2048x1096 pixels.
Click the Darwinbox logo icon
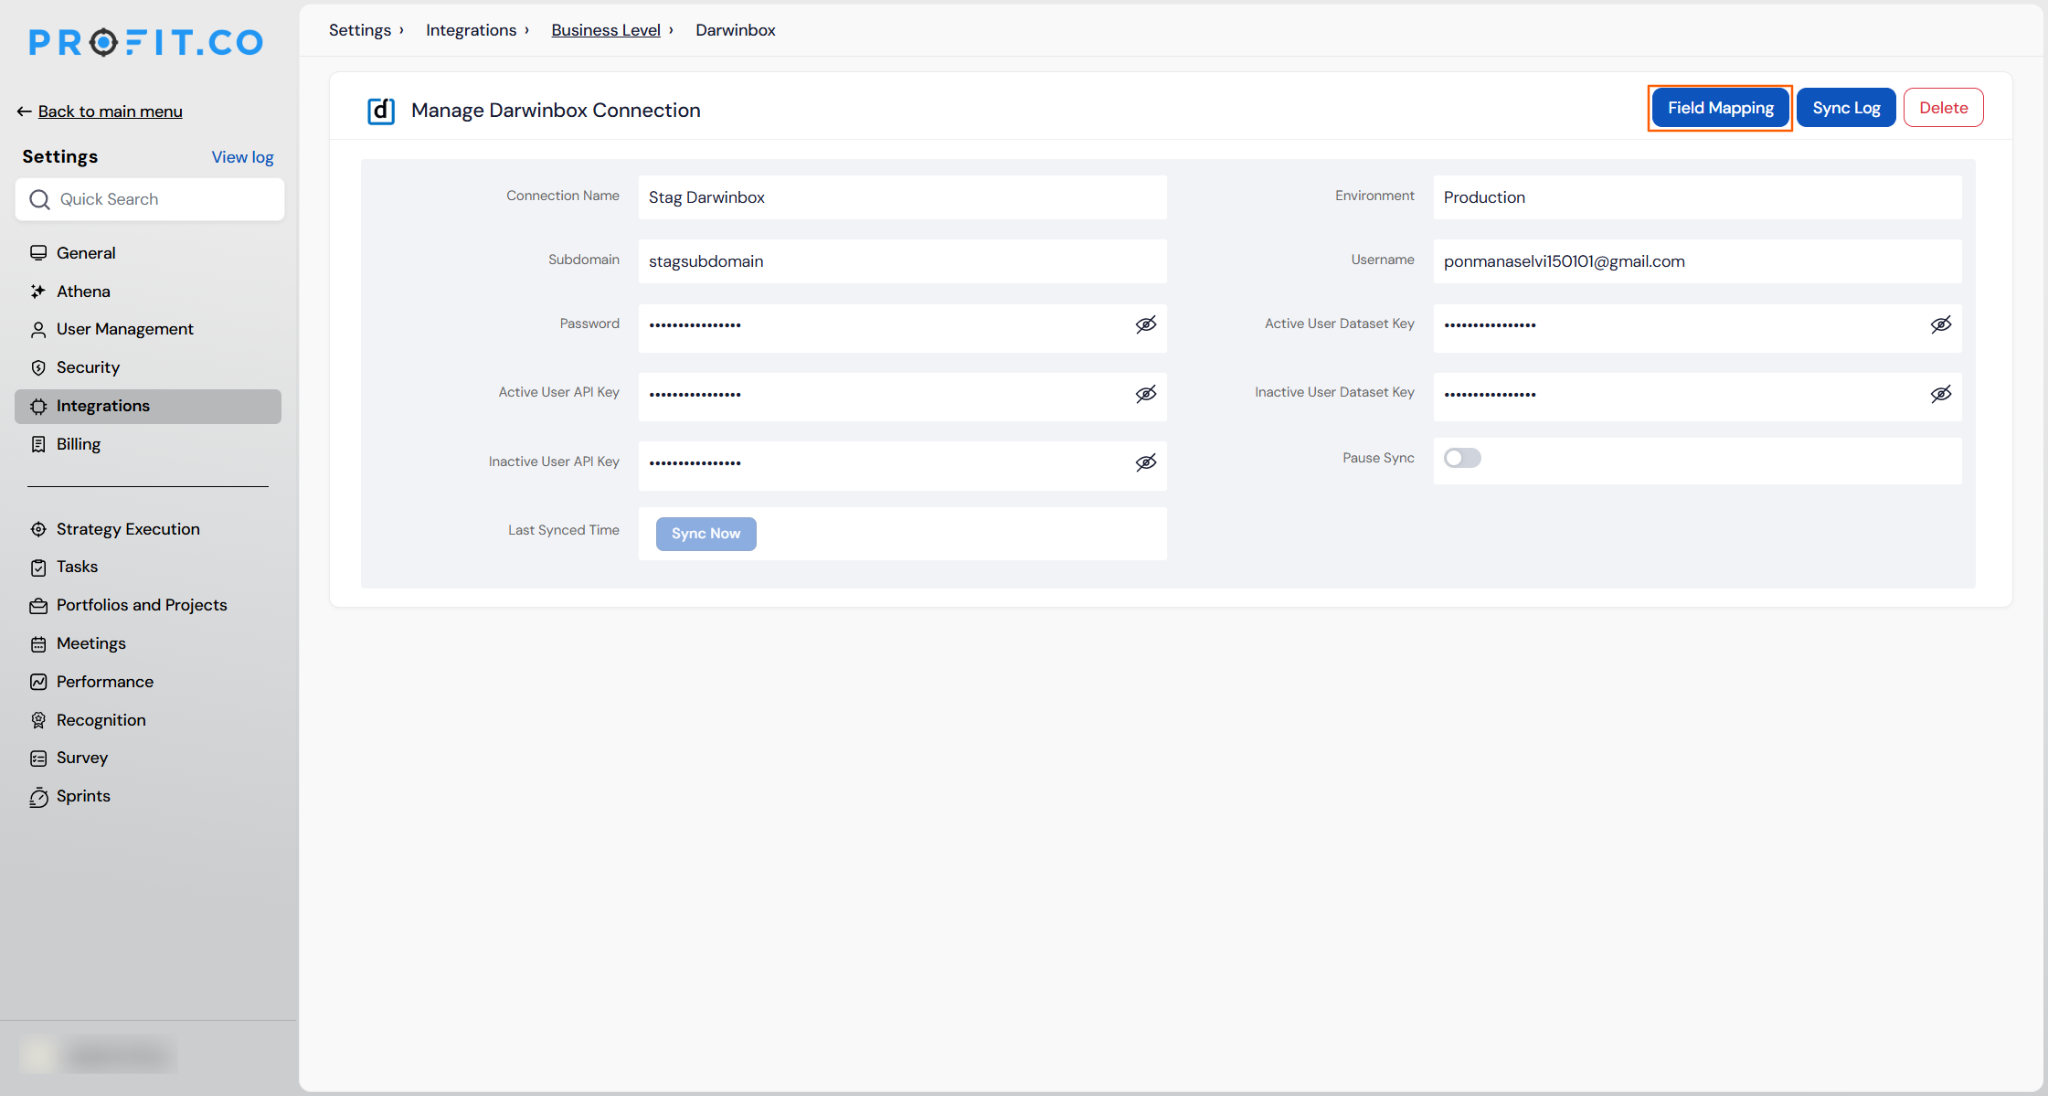(x=381, y=110)
